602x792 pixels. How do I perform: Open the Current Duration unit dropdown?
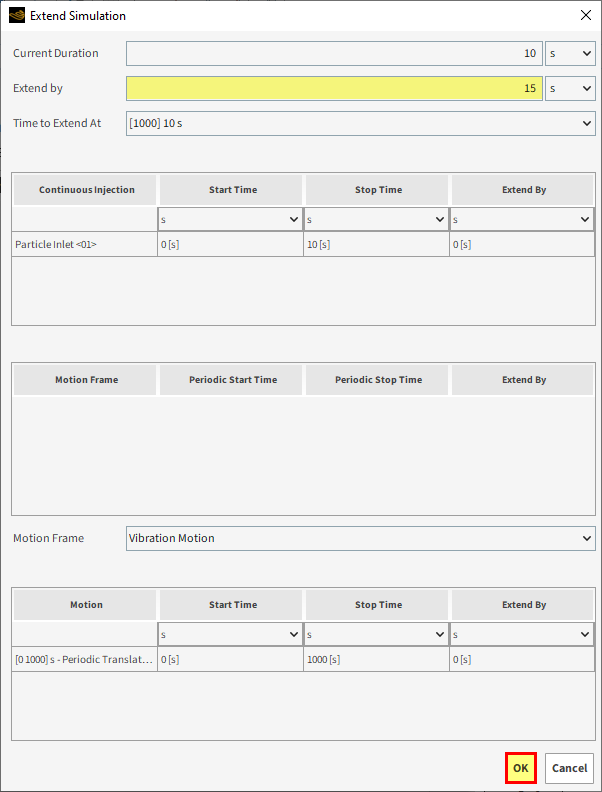pos(570,54)
